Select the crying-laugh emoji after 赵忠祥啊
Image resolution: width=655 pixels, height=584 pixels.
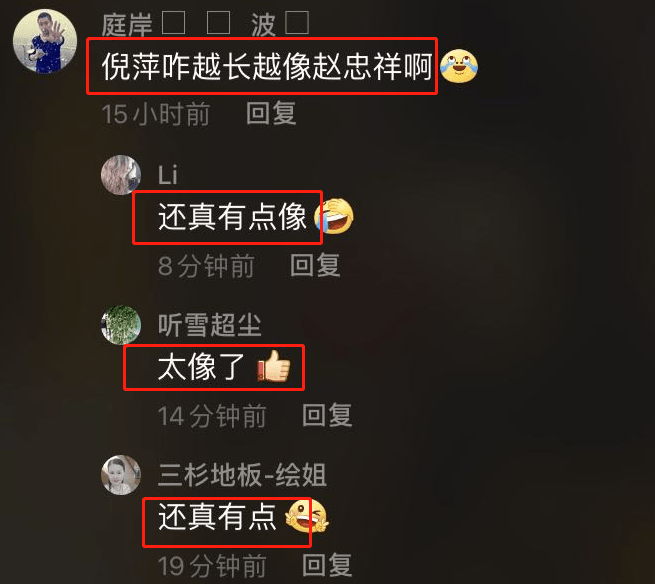pos(459,66)
